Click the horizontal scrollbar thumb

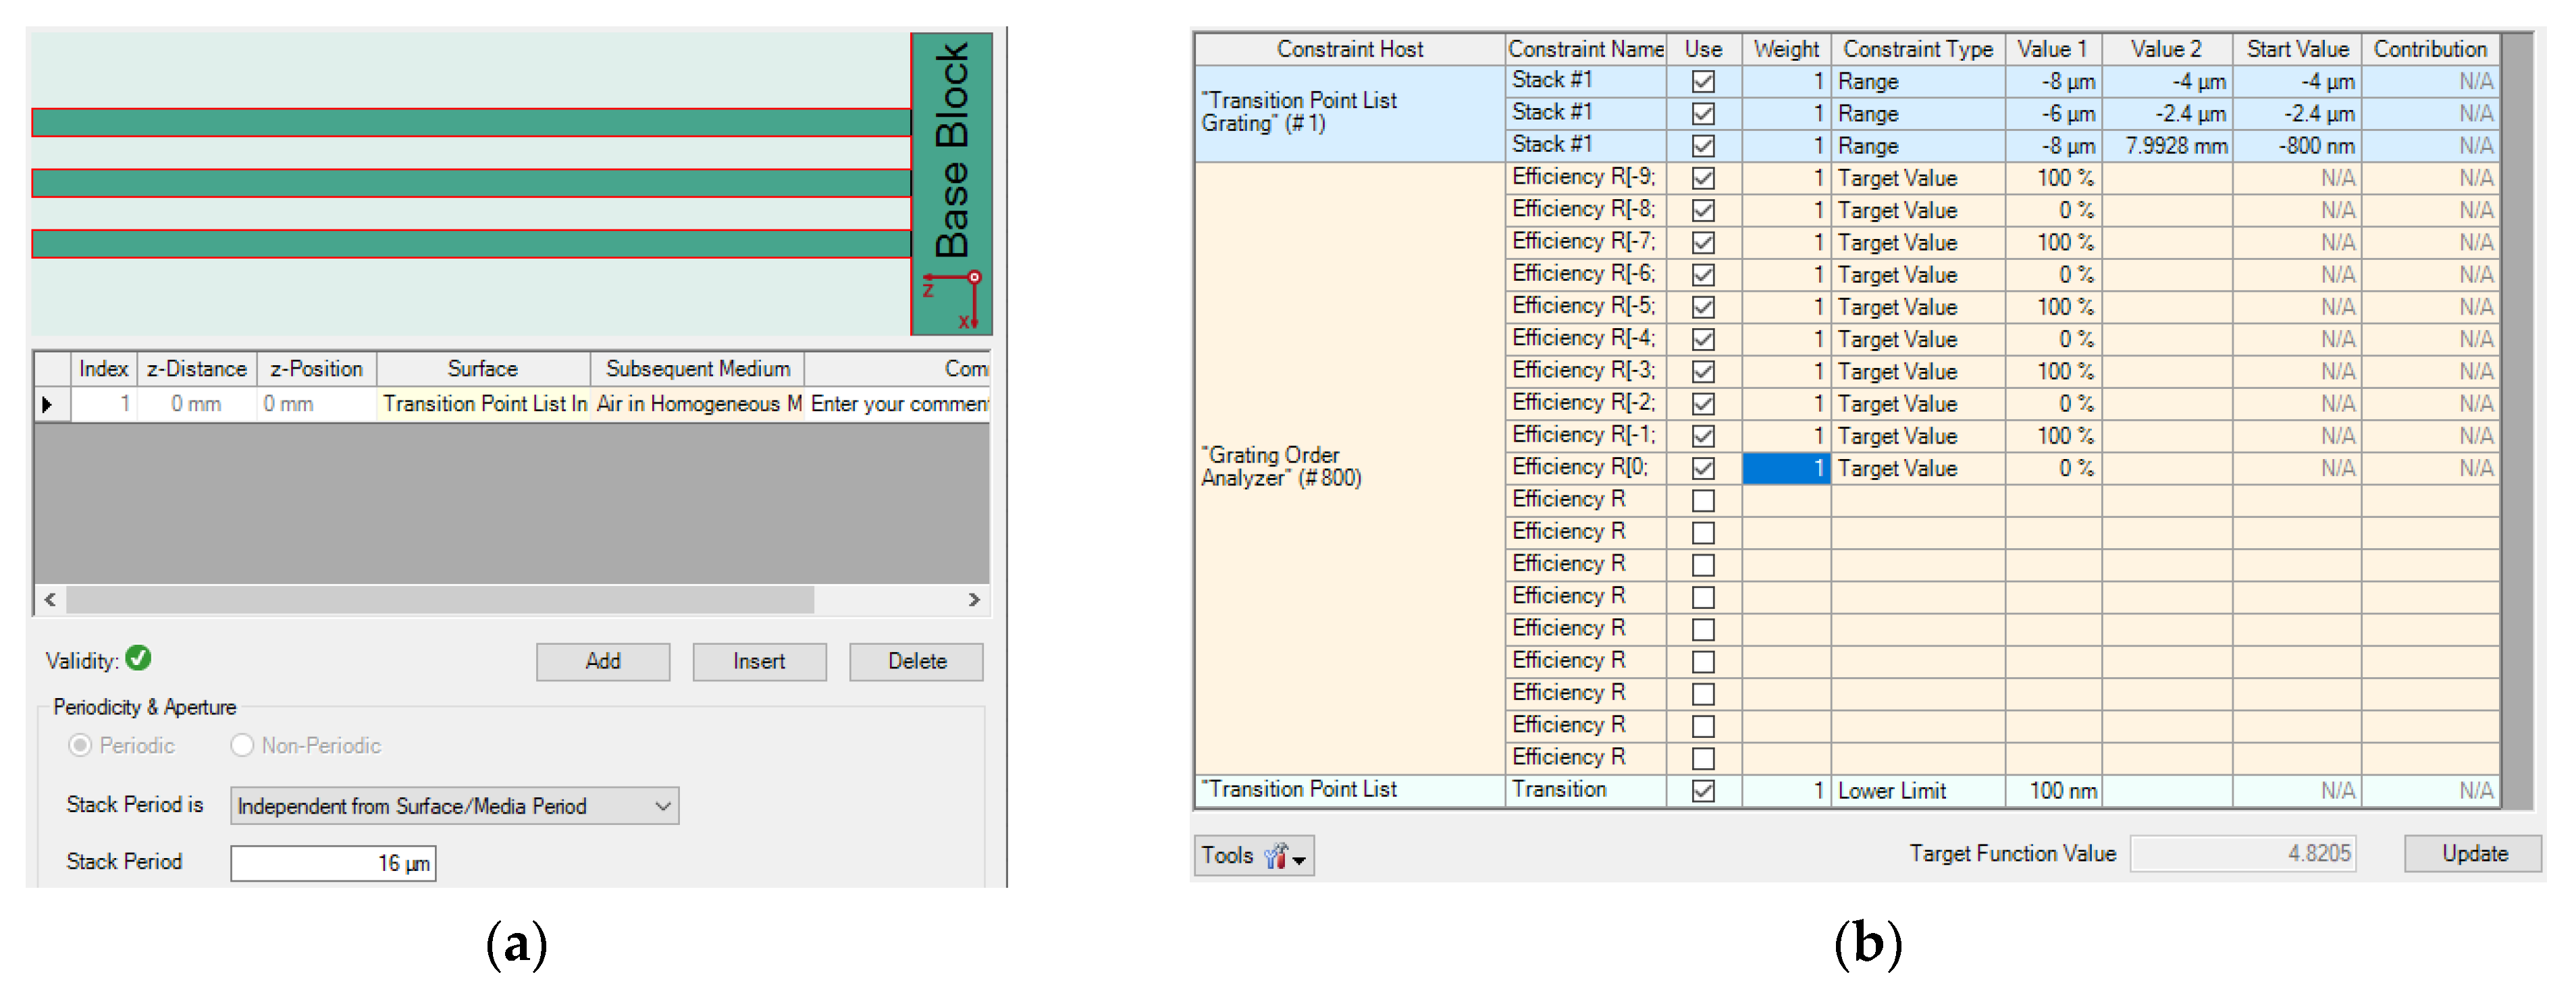[440, 599]
